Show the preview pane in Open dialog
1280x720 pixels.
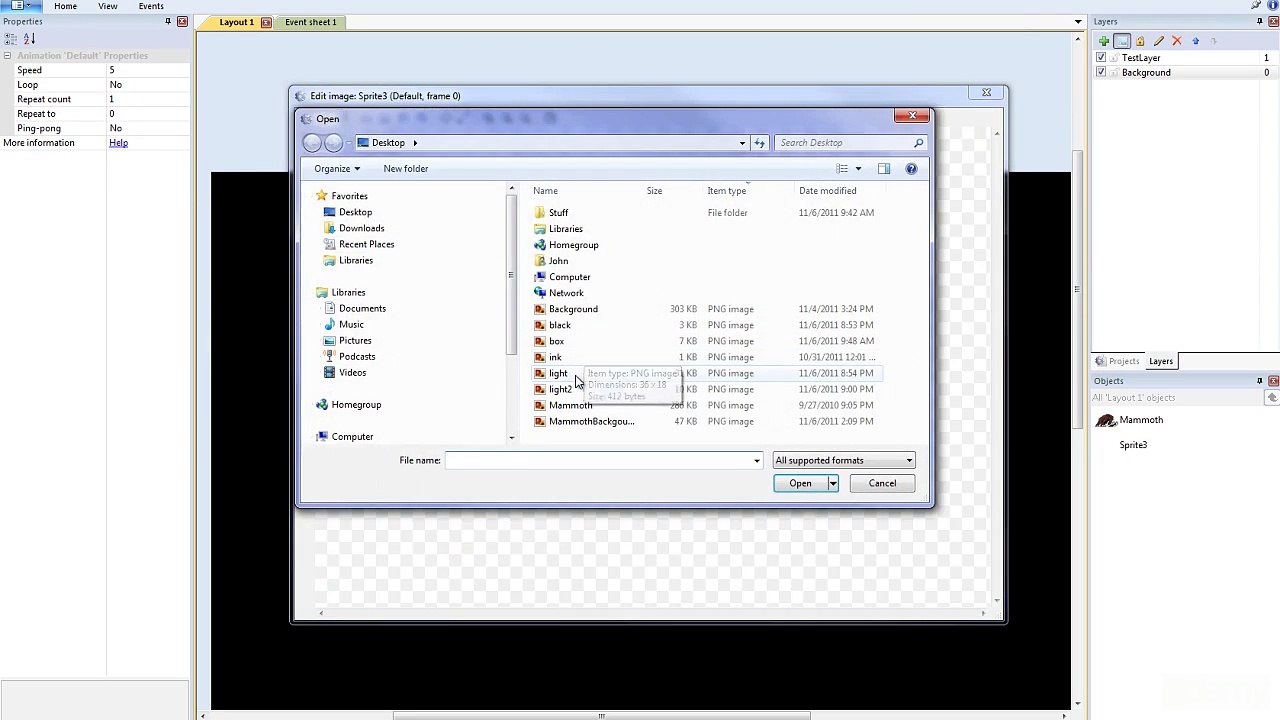[884, 169]
